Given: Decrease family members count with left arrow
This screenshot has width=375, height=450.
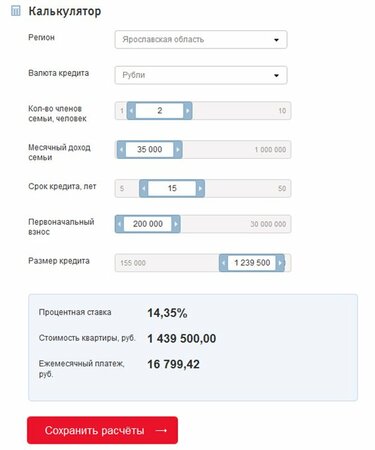Looking at the screenshot, I should 131,111.
